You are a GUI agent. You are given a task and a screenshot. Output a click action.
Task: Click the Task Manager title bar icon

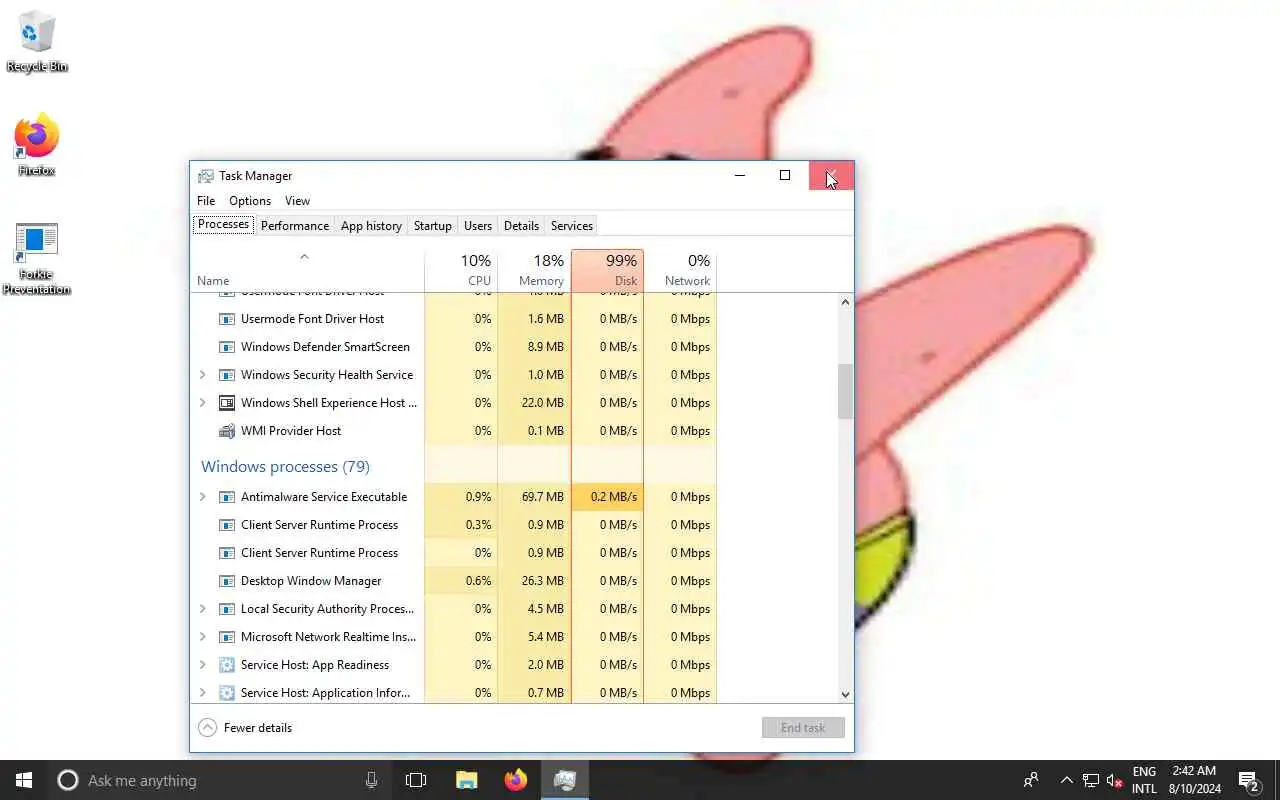[x=206, y=176]
